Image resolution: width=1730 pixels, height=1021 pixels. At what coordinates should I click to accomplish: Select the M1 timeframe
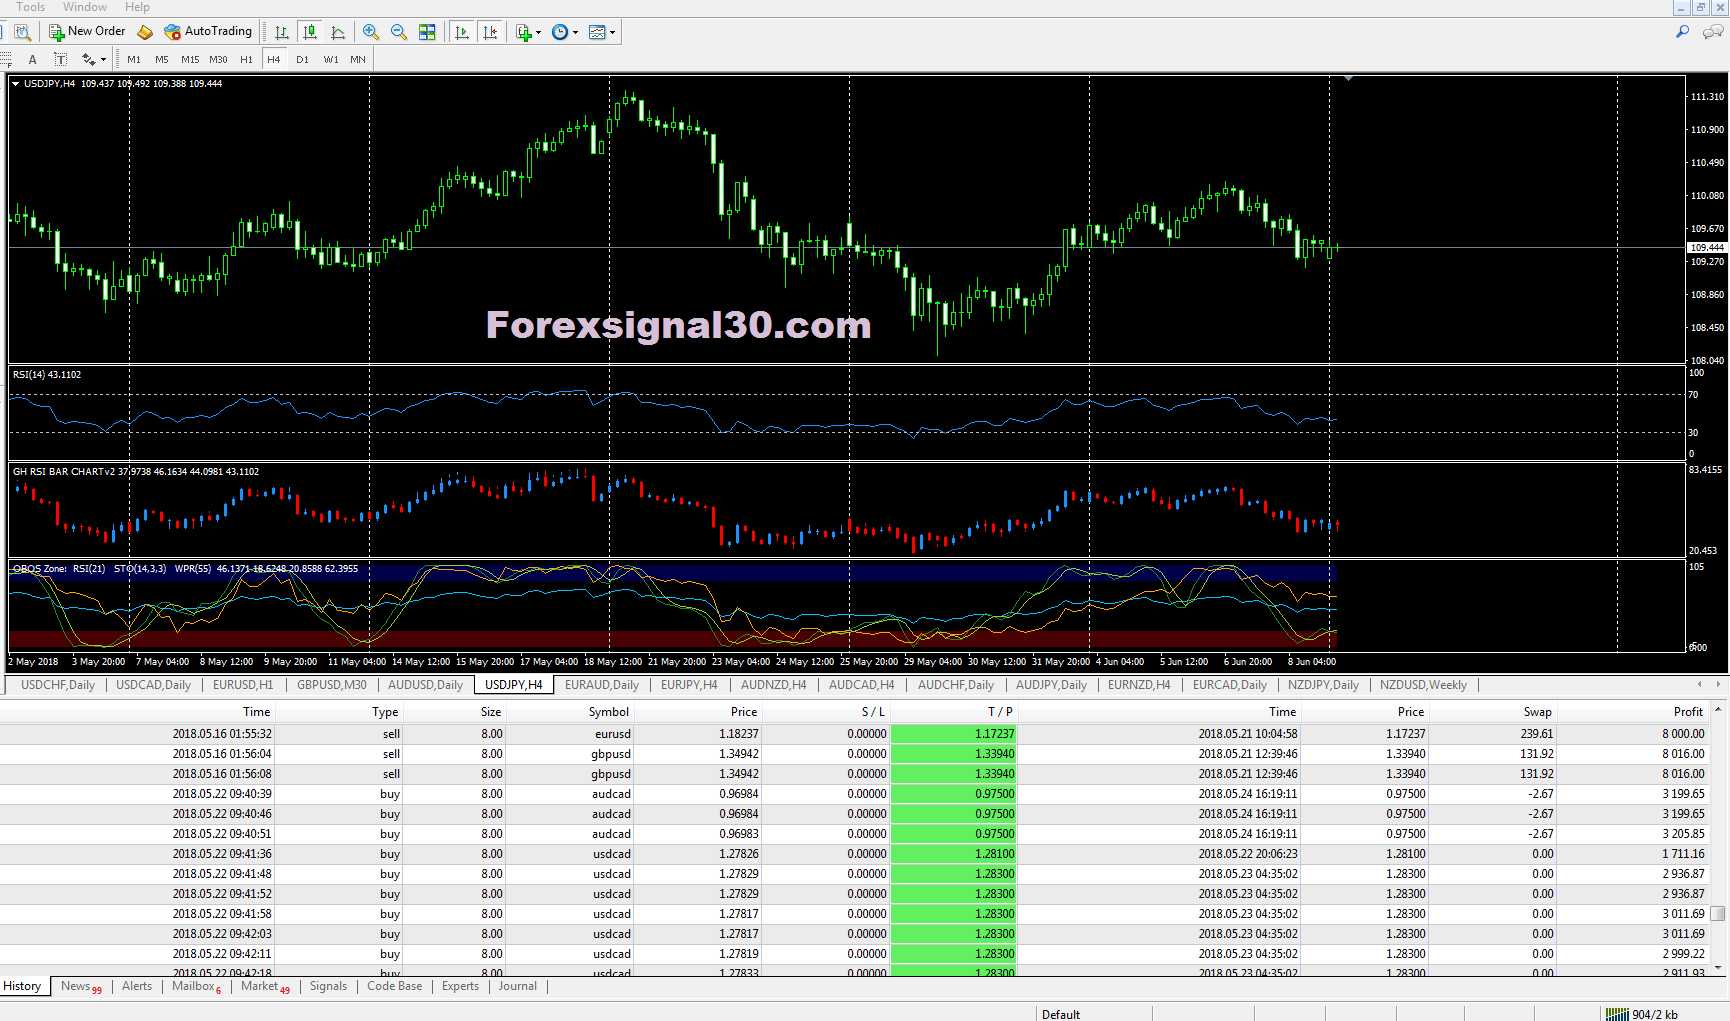[134, 60]
